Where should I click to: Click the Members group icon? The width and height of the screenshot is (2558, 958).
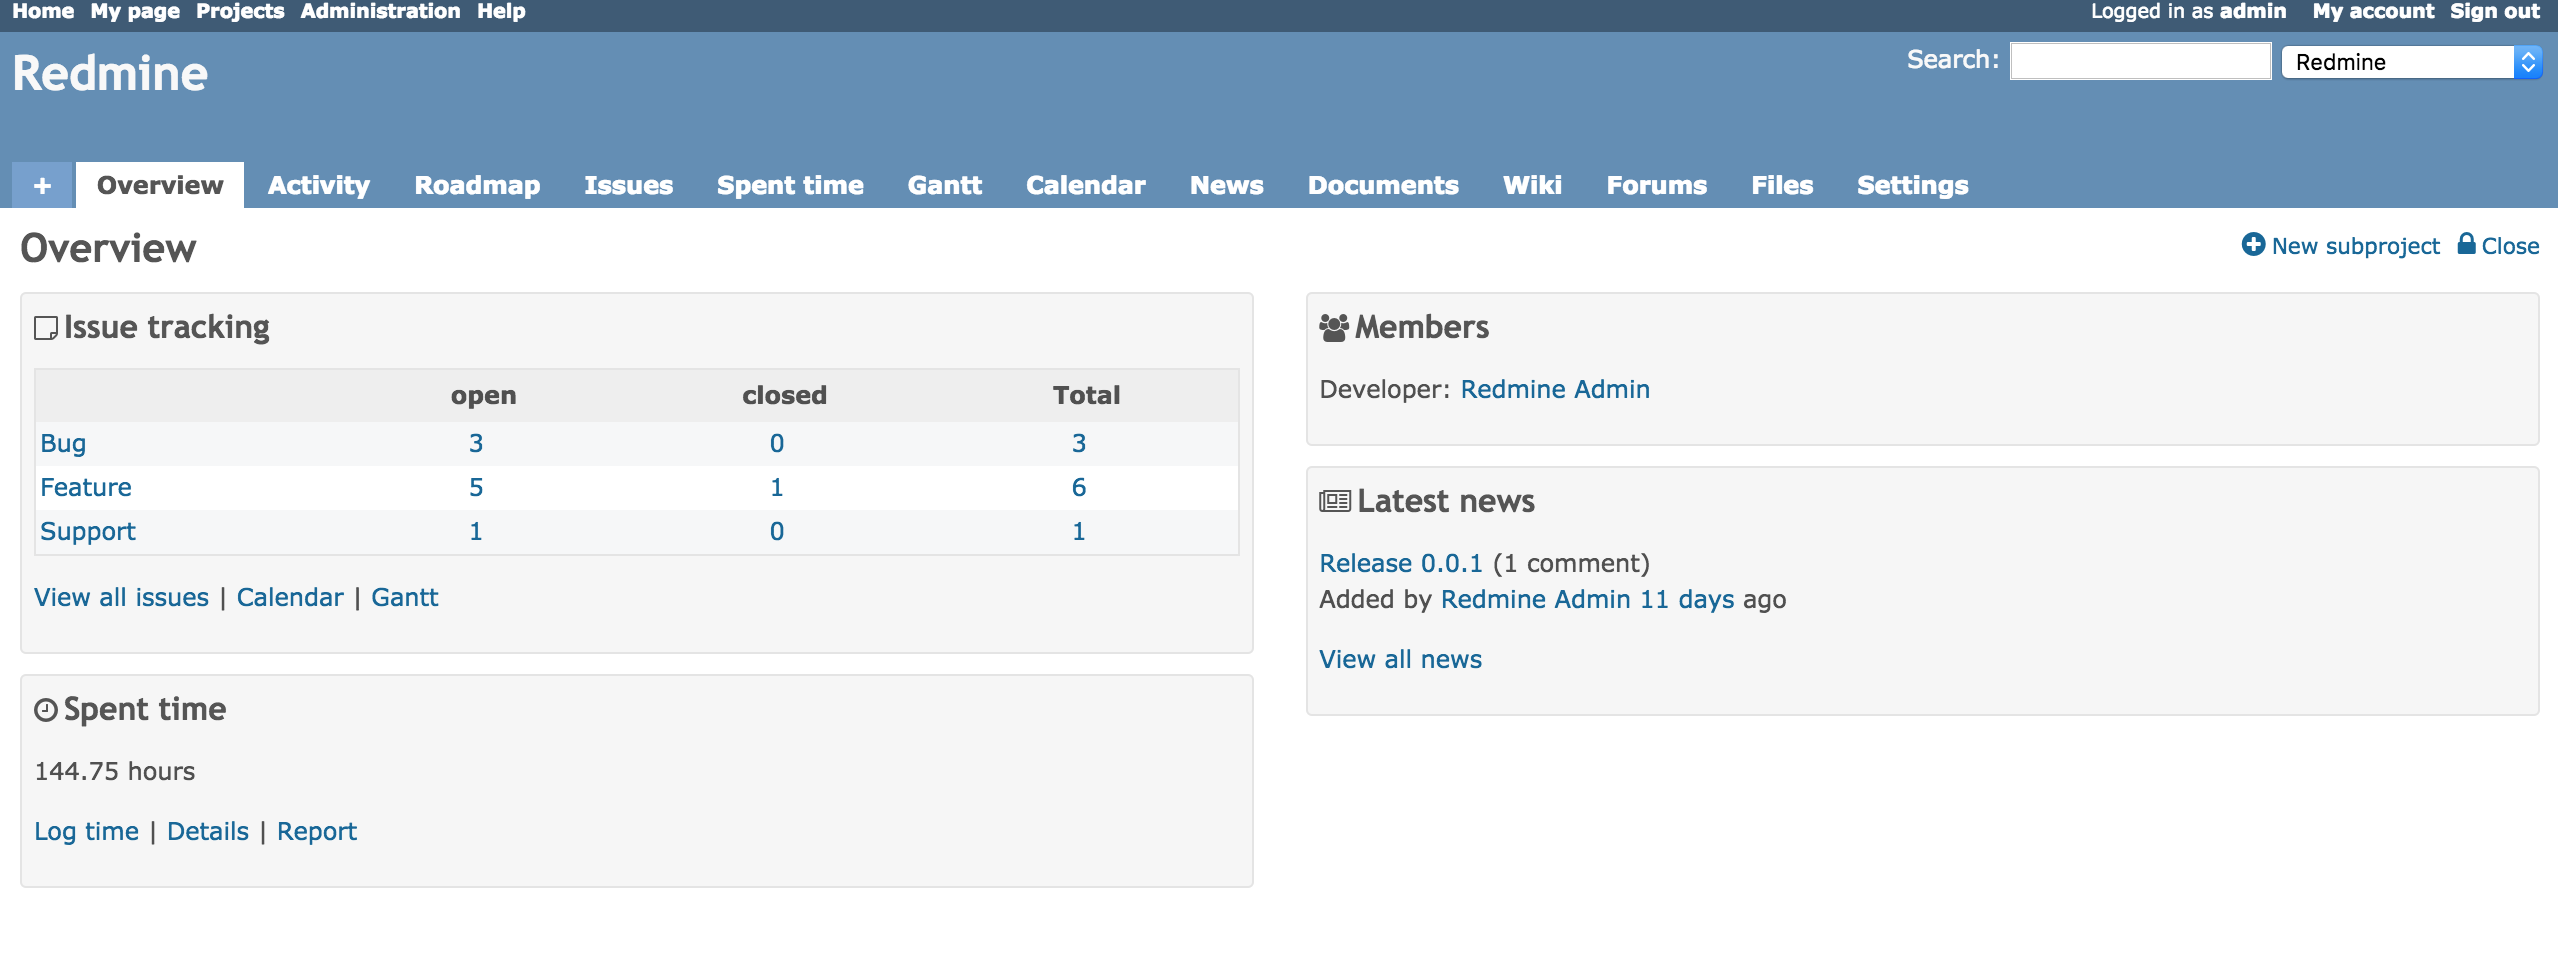(1334, 328)
